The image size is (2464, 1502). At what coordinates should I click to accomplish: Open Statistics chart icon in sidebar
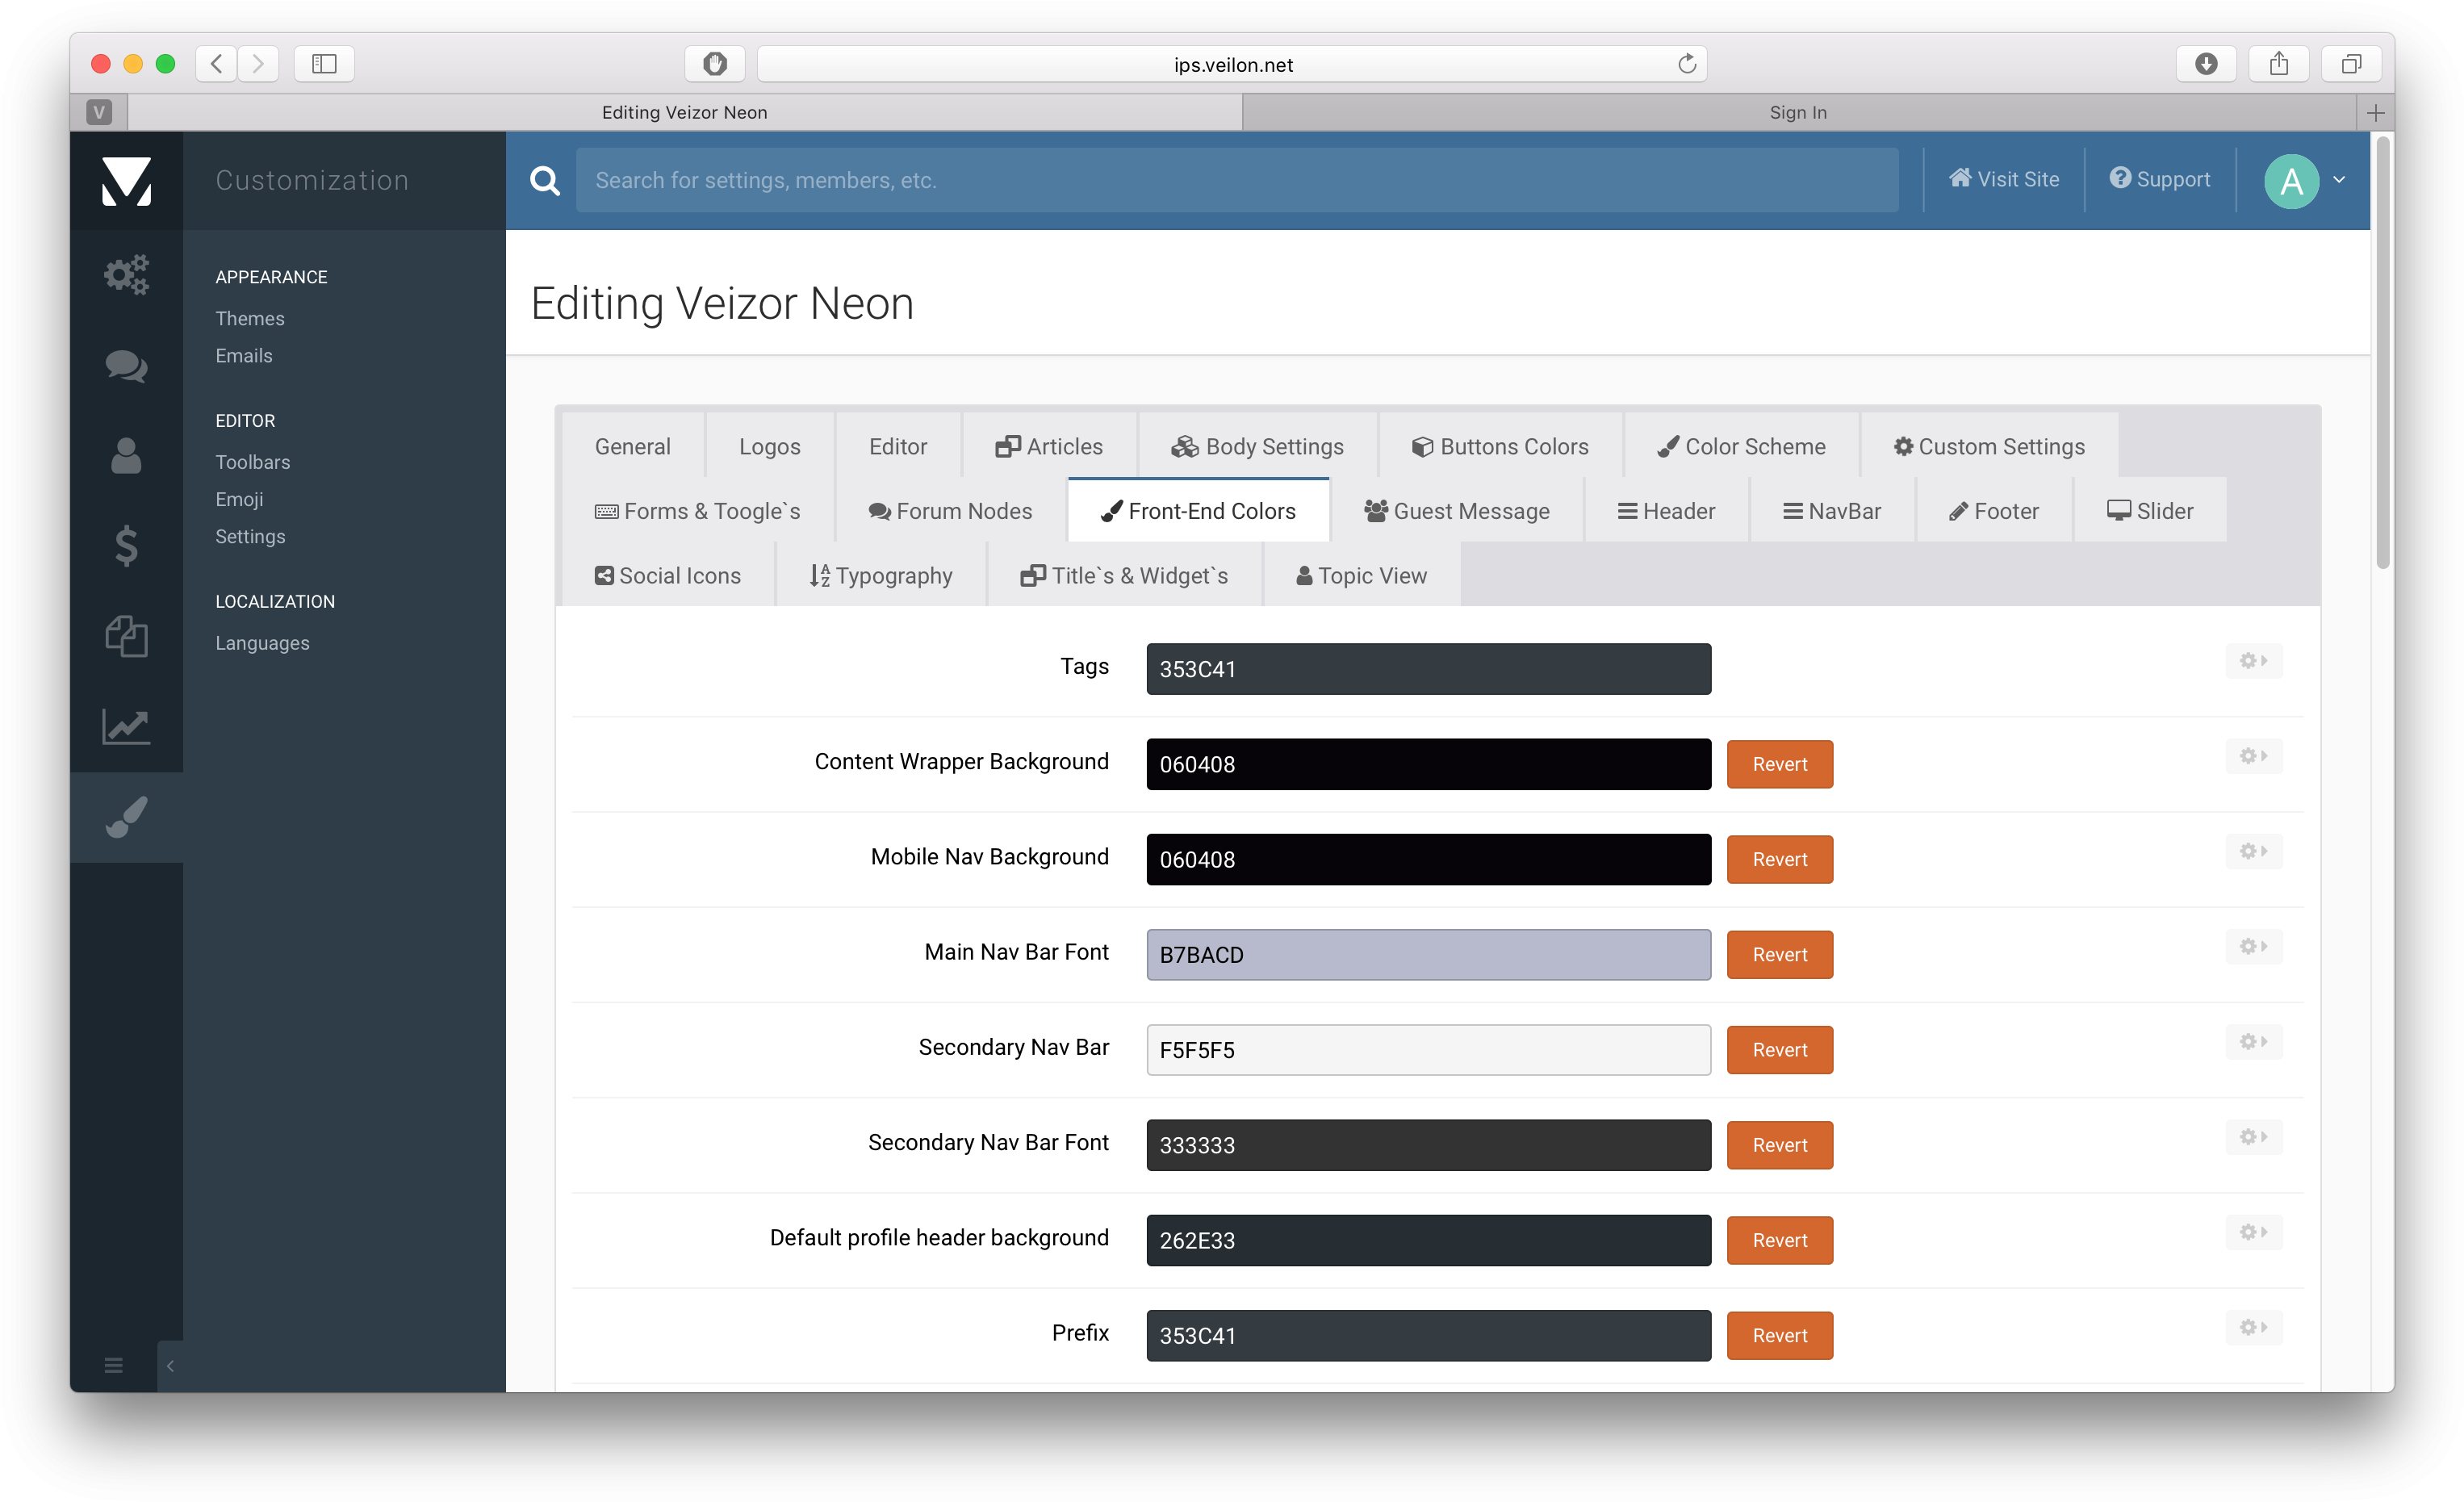tap(126, 726)
